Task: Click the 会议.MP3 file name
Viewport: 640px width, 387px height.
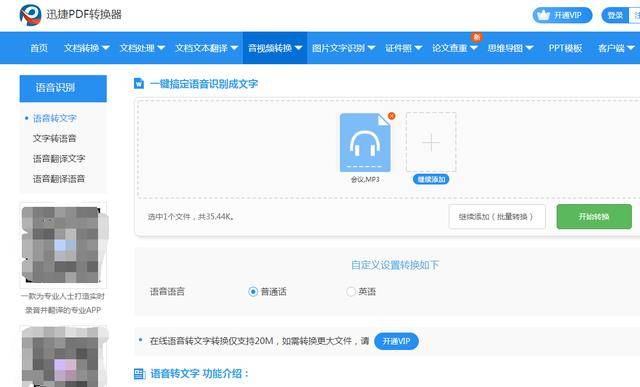Action: [x=365, y=179]
